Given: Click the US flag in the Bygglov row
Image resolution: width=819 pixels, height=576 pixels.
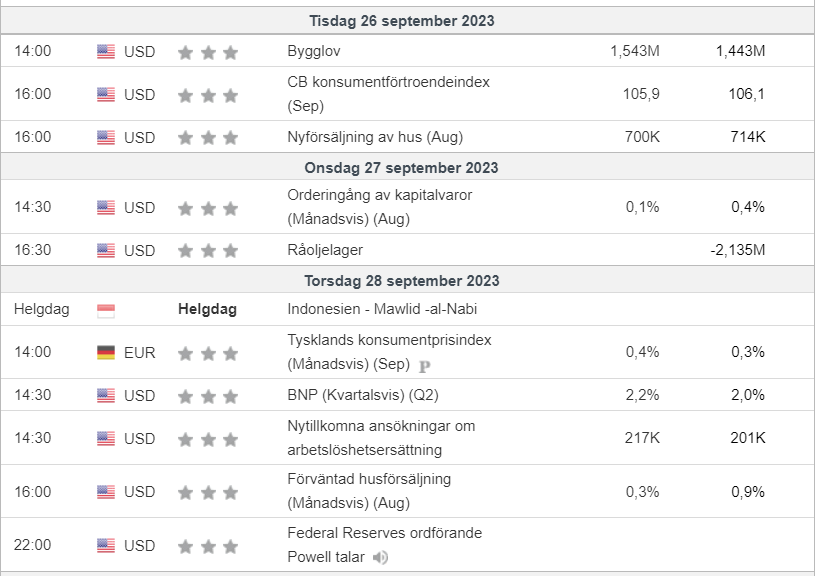Looking at the screenshot, I should pyautogui.click(x=106, y=51).
